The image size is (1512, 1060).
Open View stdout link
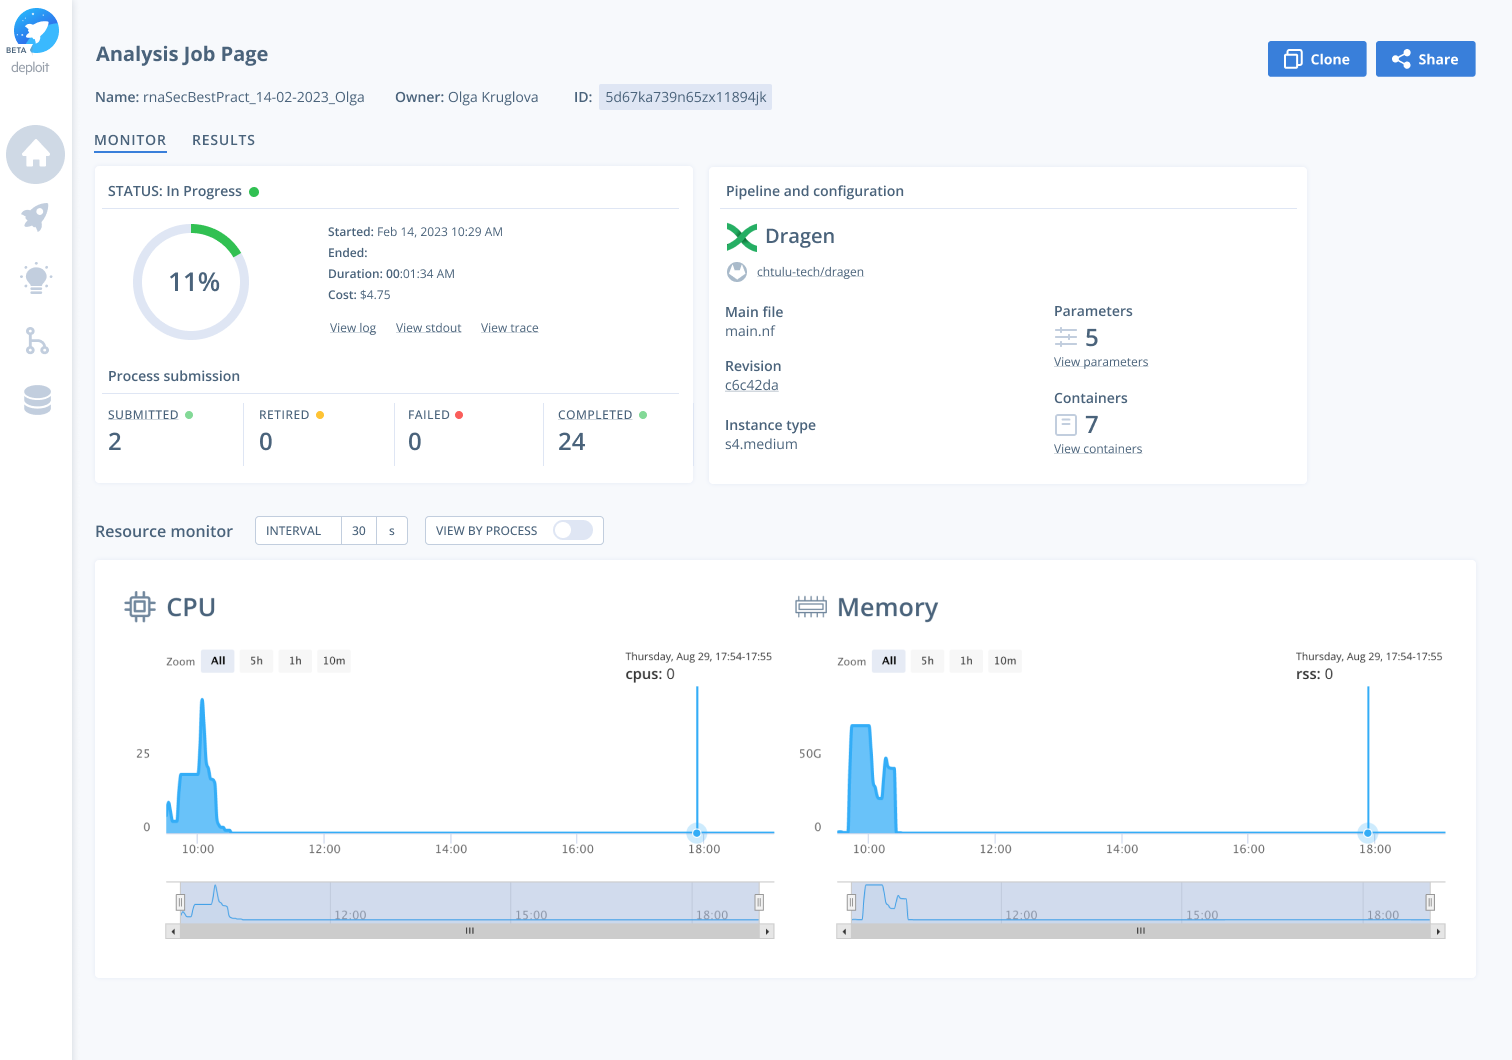pos(429,328)
